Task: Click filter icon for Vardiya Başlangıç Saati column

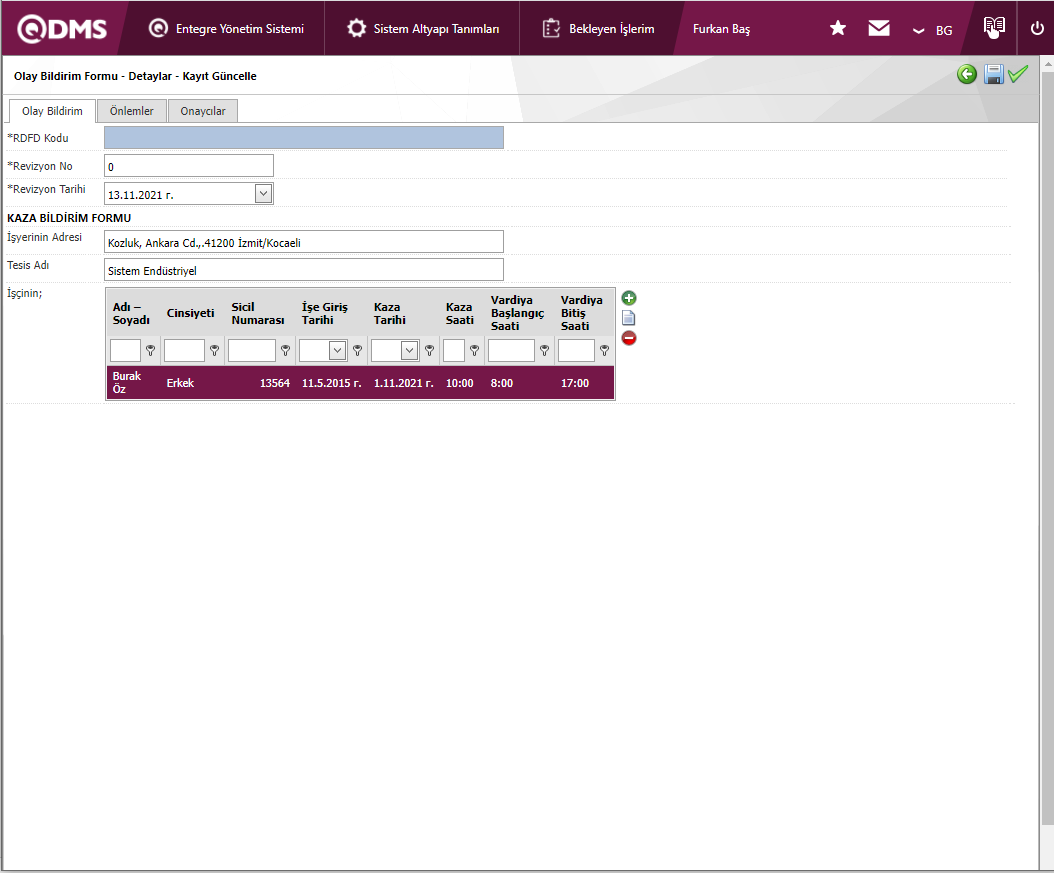Action: (544, 350)
